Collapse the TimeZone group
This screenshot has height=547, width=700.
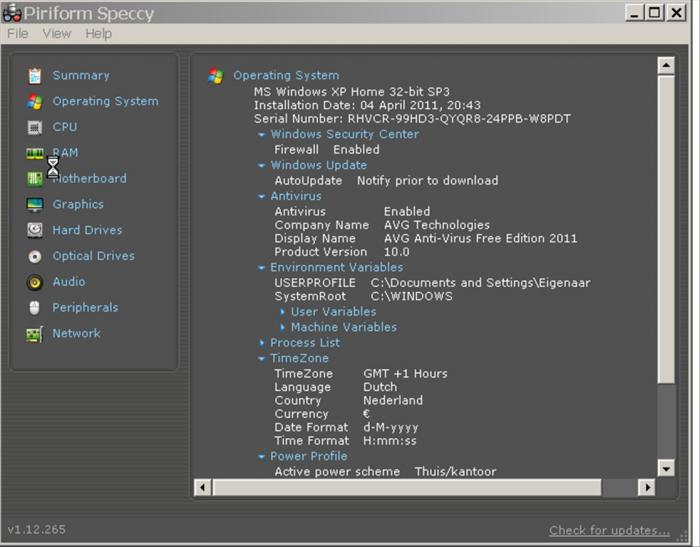pyautogui.click(x=262, y=359)
